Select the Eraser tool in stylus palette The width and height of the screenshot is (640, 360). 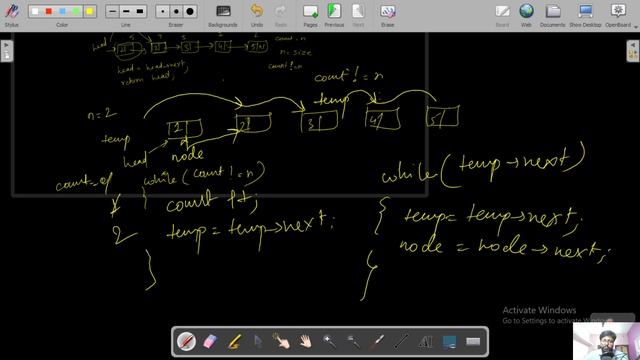210,341
